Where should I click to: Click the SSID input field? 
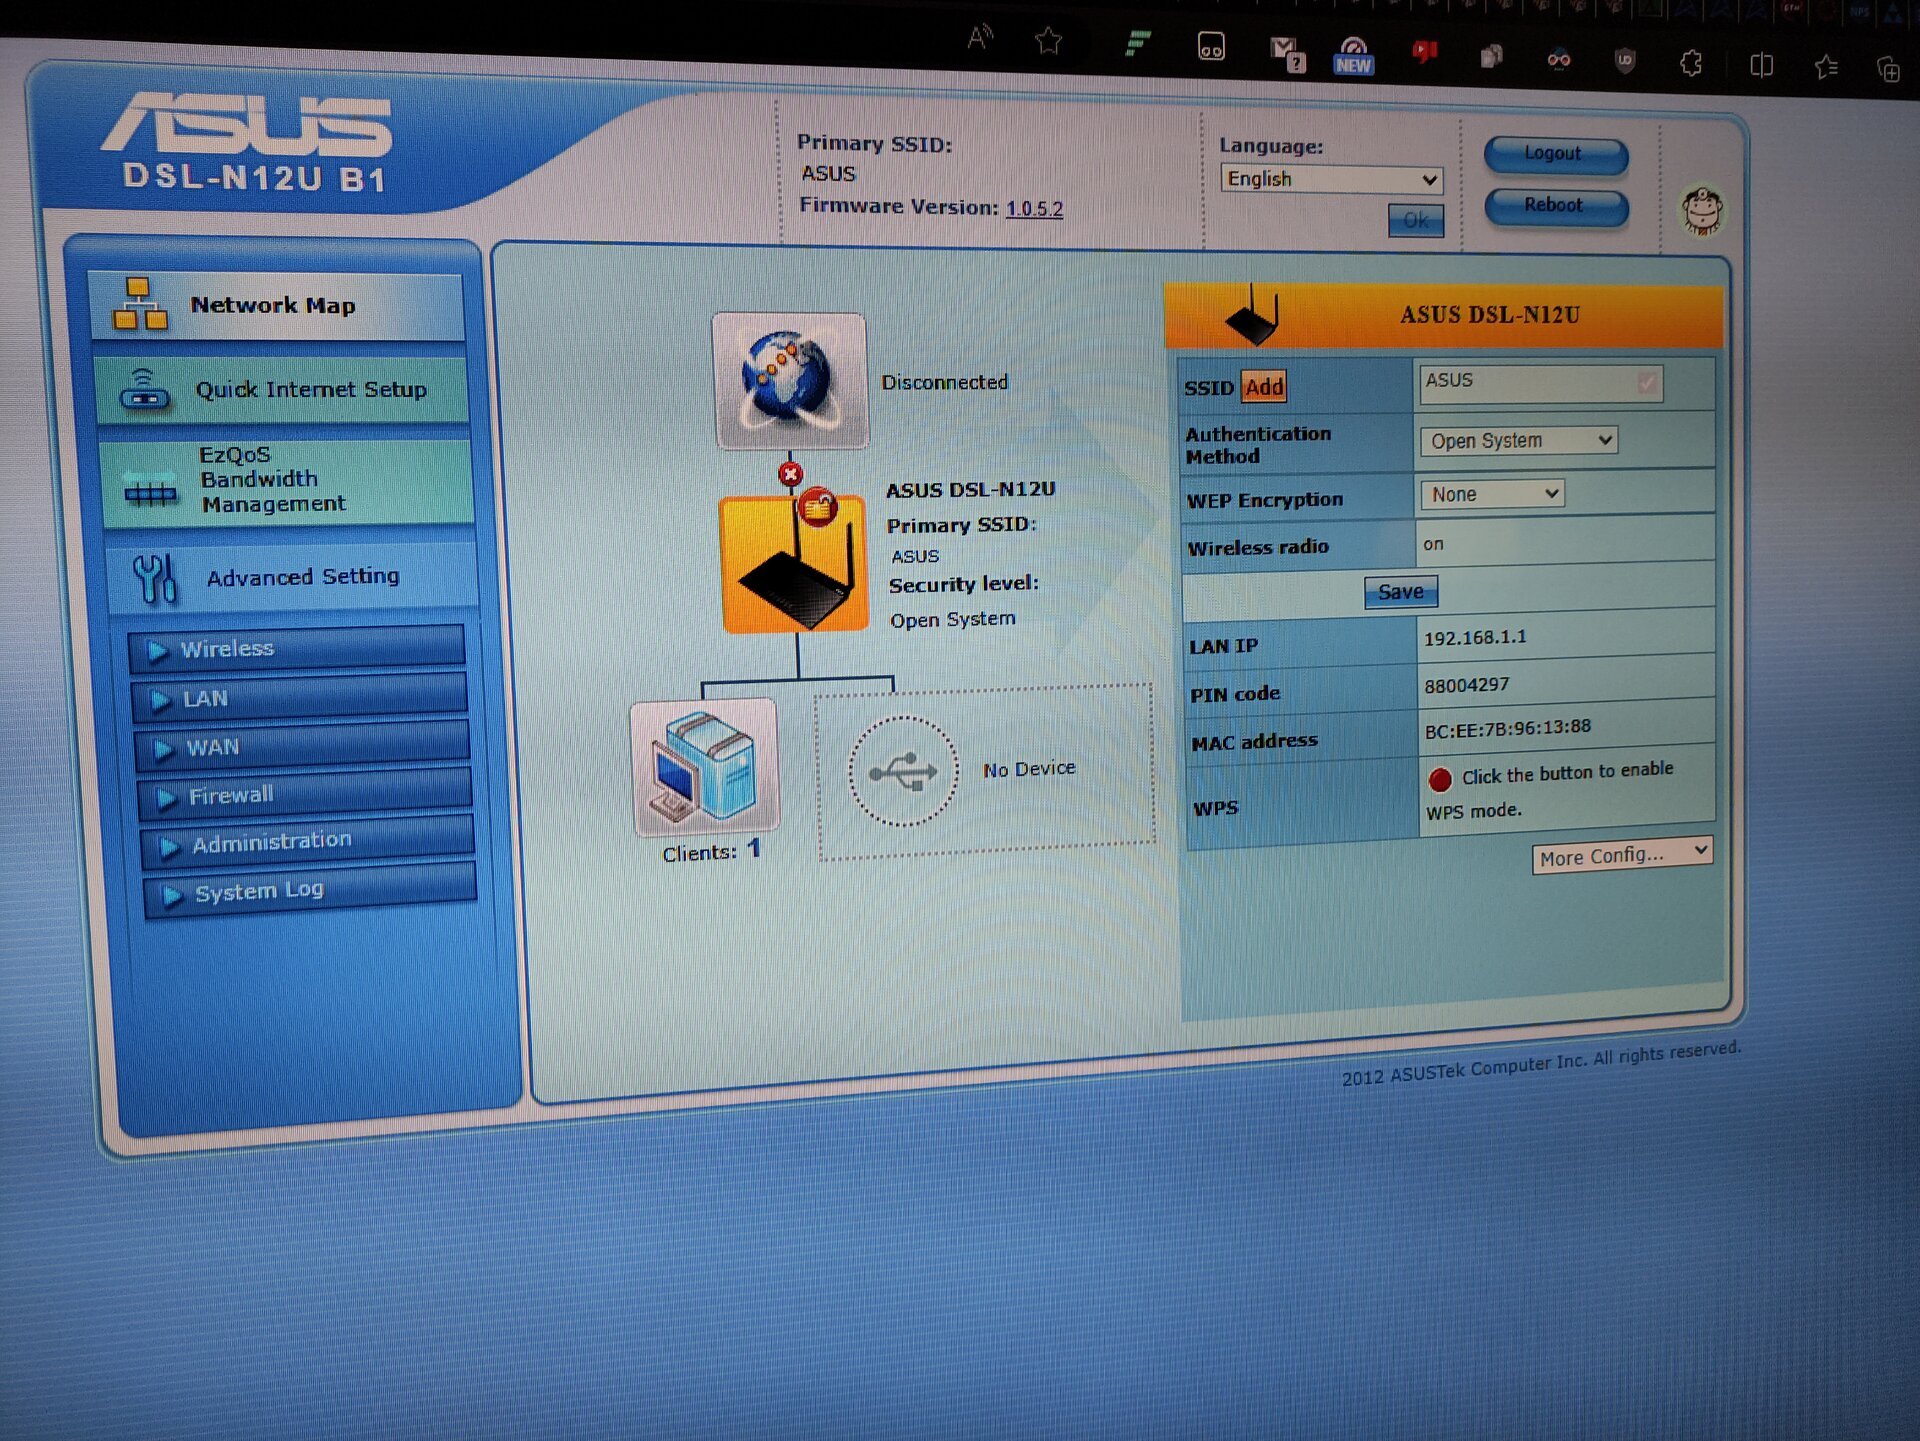(1540, 382)
